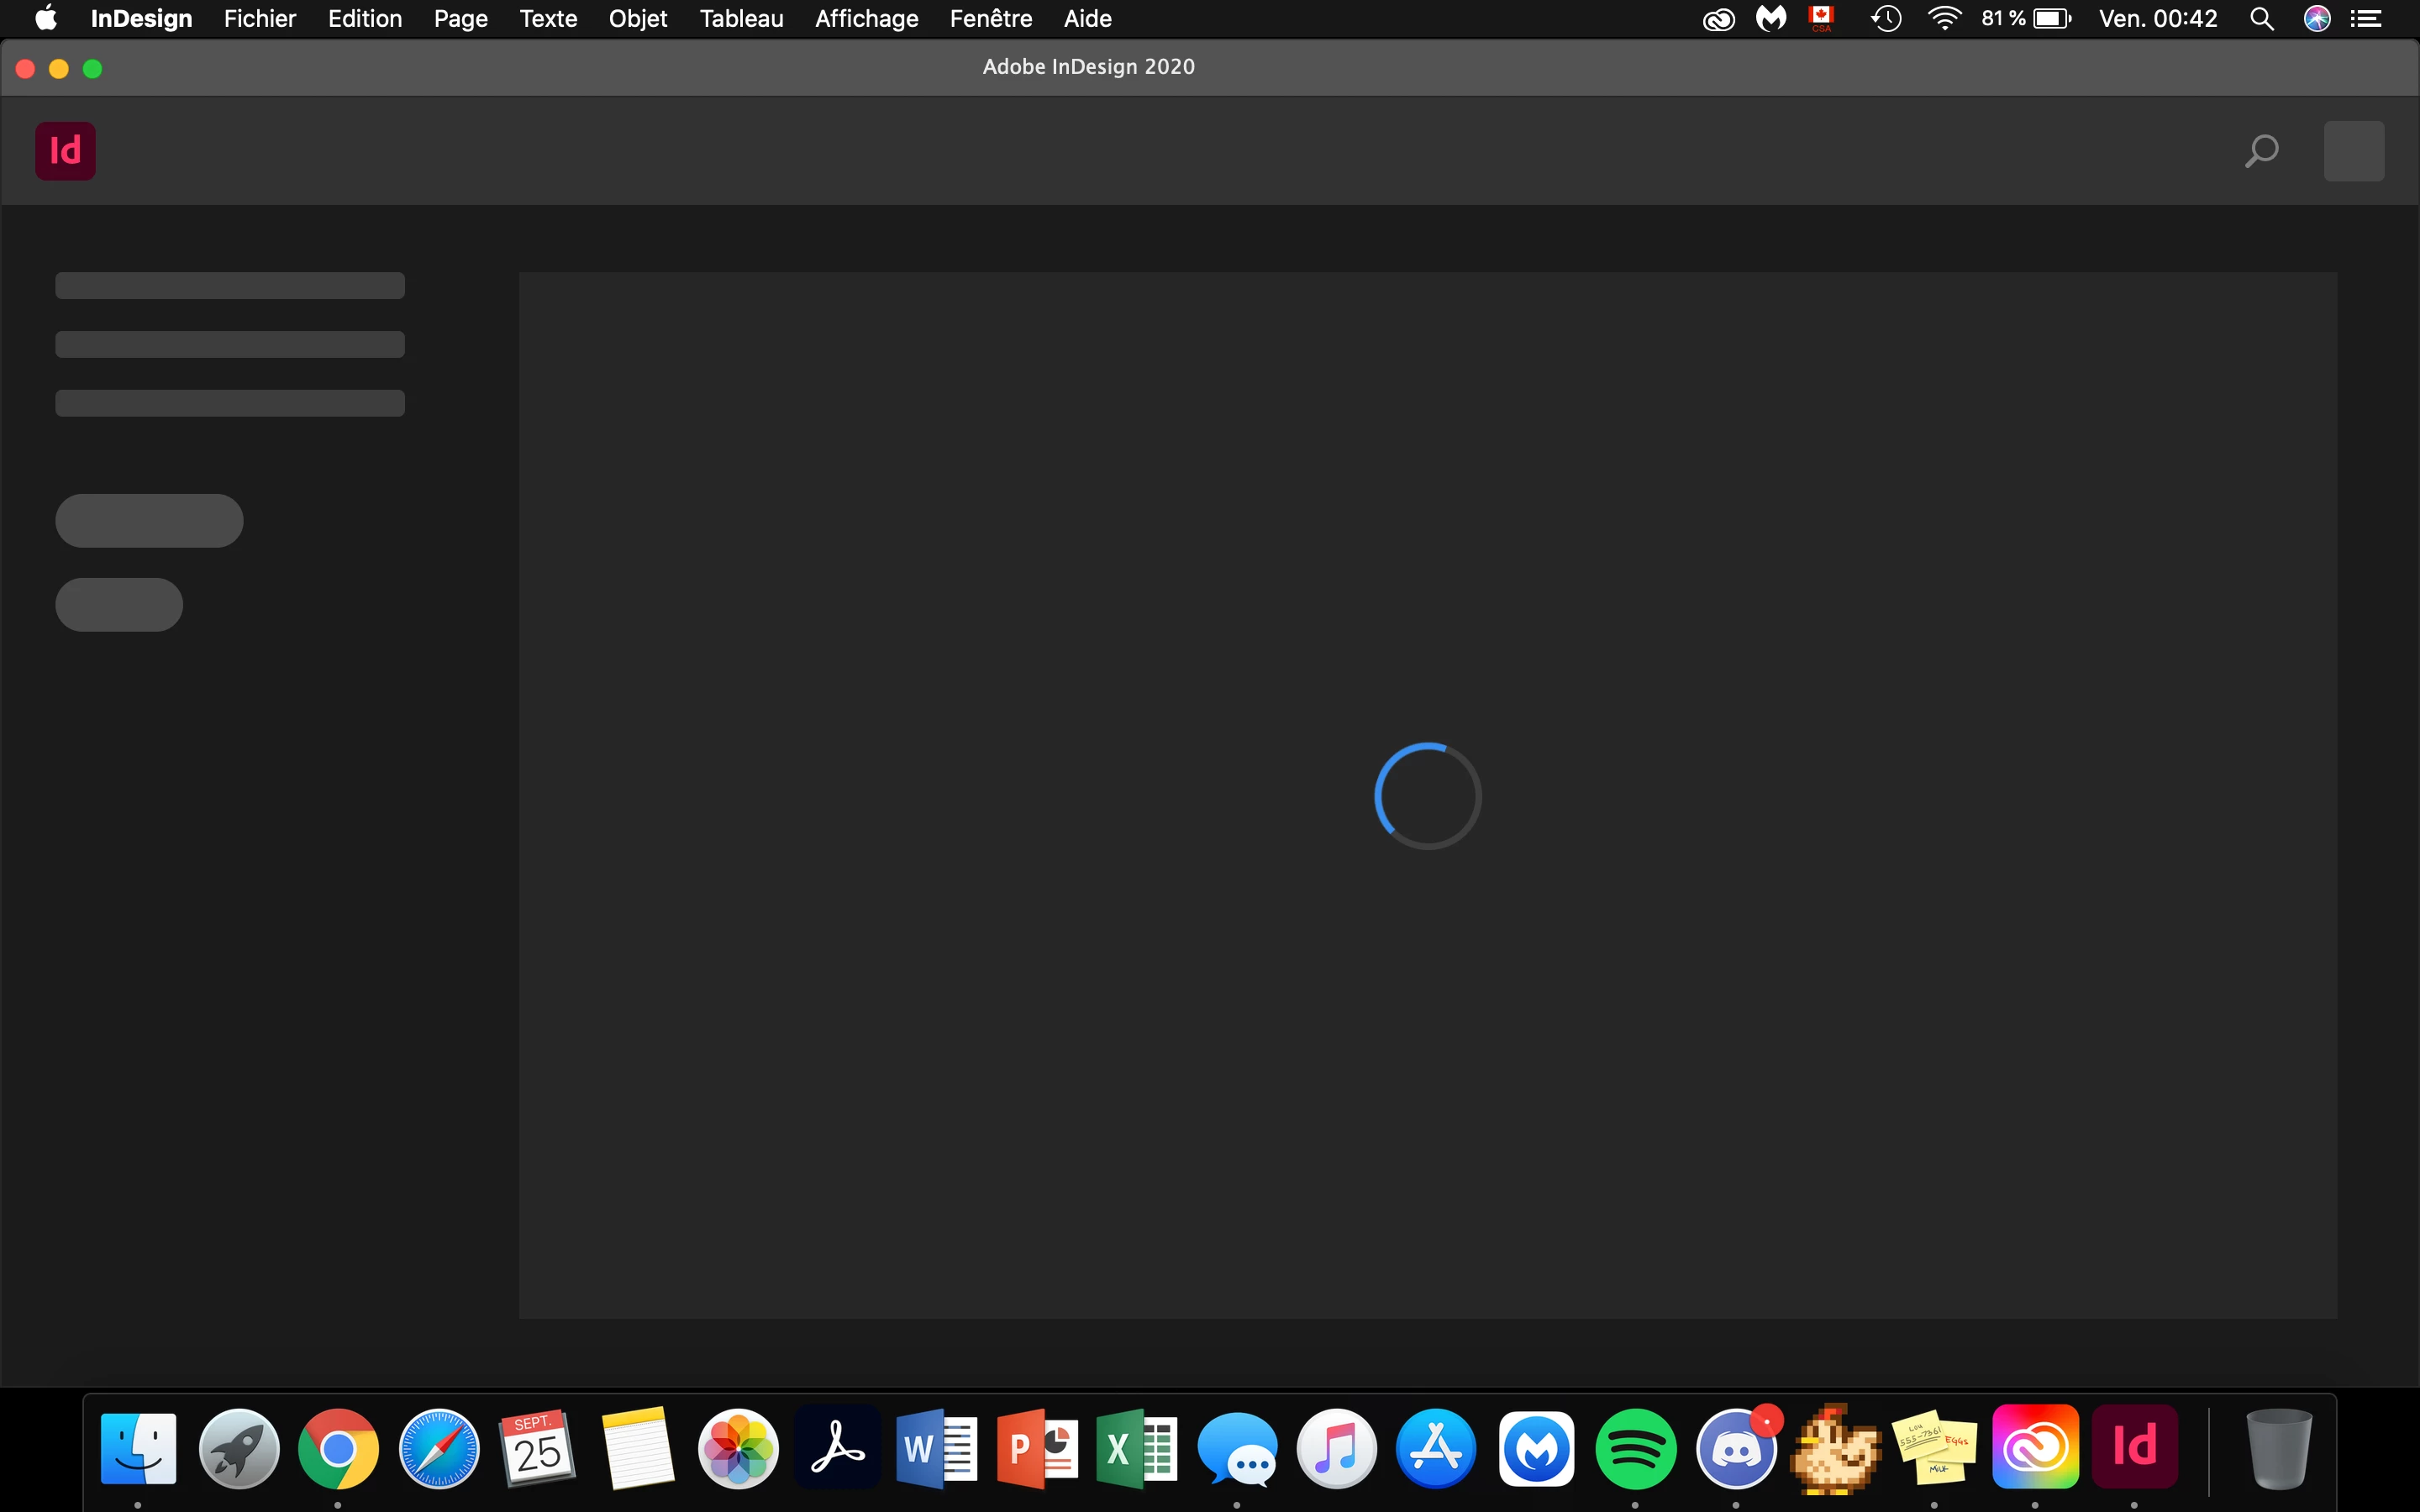Click the first placeholder pill button in sidebar
Viewport: 2420px width, 1512px height.
(x=149, y=520)
